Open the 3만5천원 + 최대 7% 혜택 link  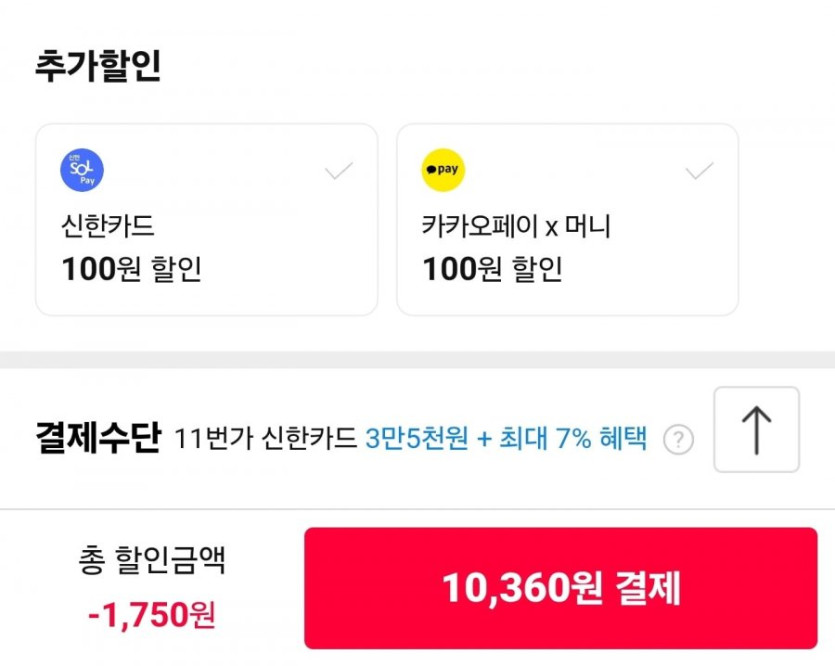(506, 438)
